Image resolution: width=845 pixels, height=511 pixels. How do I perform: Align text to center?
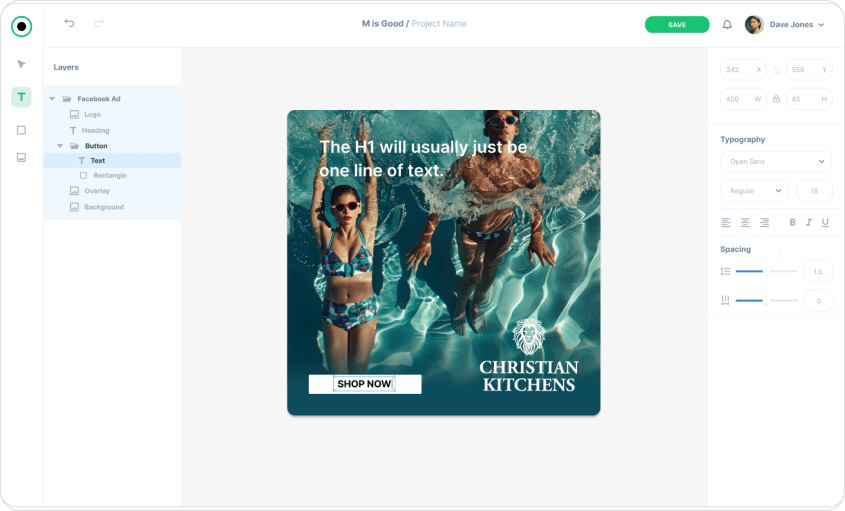click(x=745, y=222)
